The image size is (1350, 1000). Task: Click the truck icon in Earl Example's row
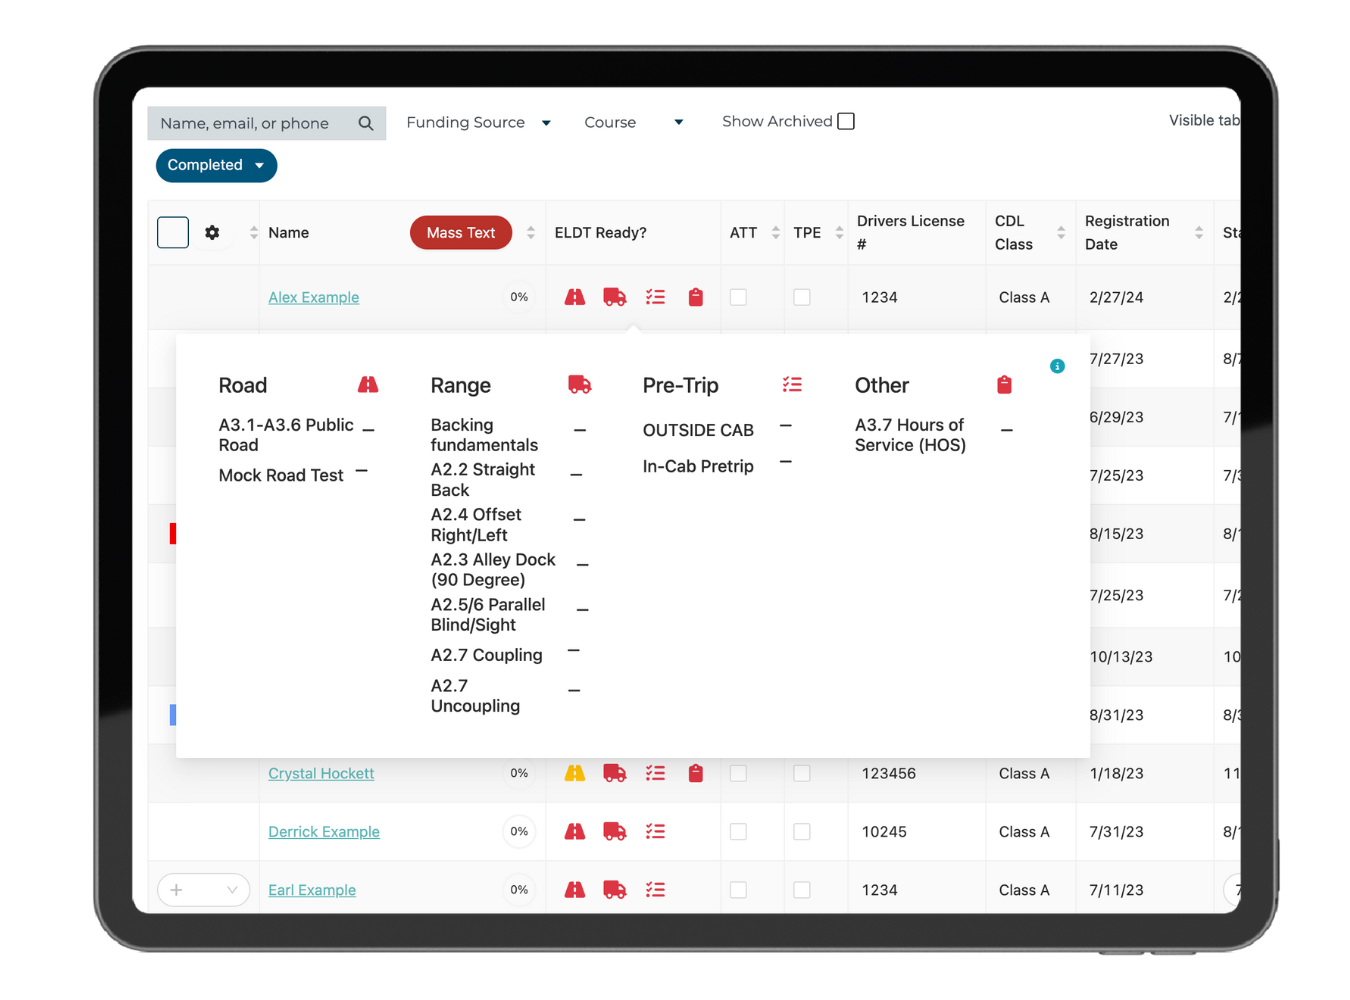pos(615,889)
